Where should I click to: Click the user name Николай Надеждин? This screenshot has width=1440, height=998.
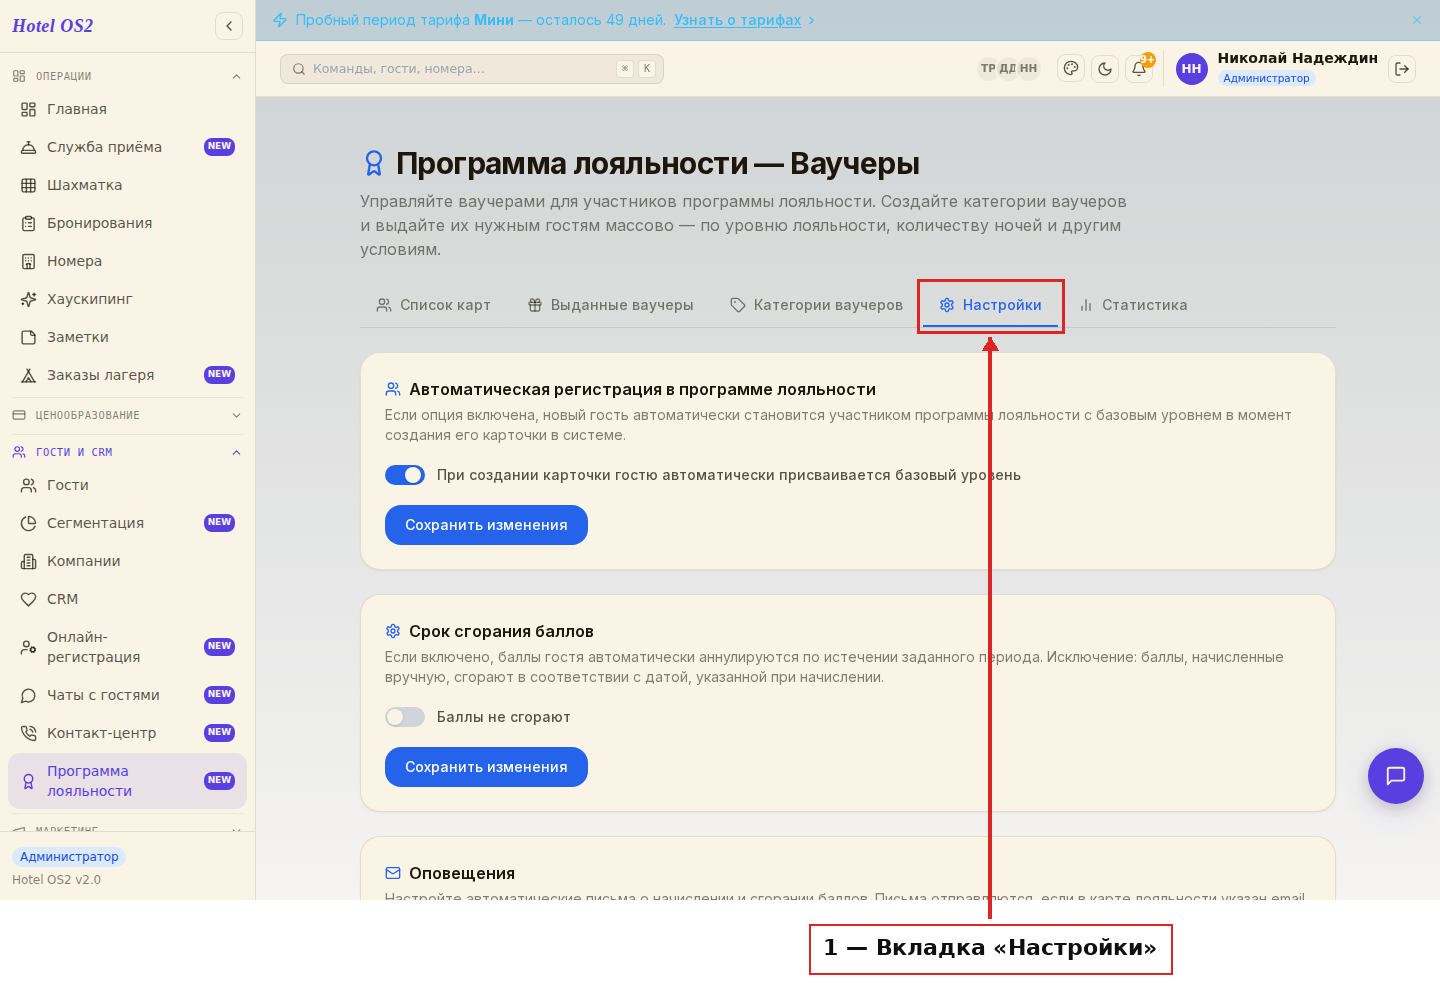coord(1297,58)
